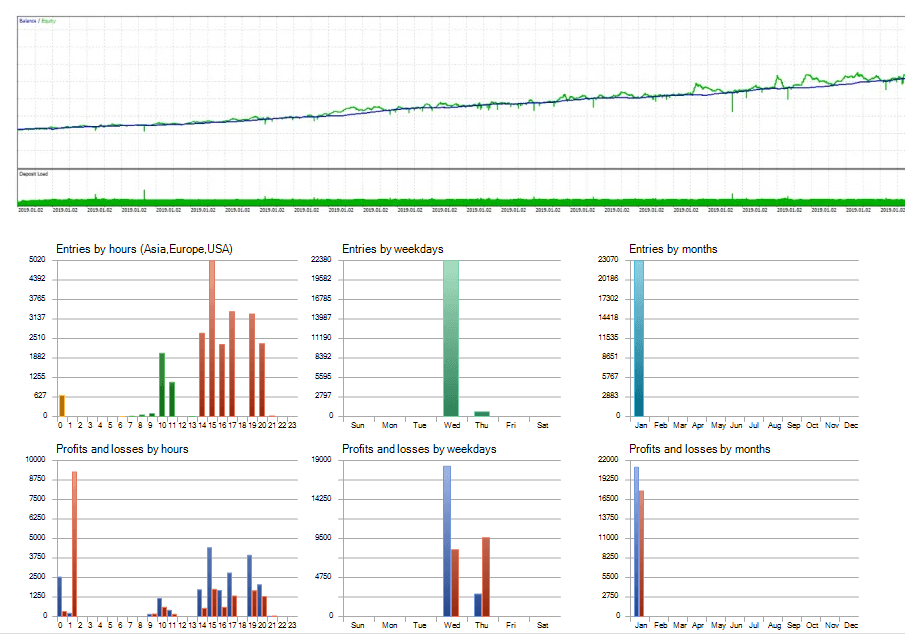Screen dimensions: 905x640
Task: Click the Entries by hours chart title
Action: click(x=144, y=249)
